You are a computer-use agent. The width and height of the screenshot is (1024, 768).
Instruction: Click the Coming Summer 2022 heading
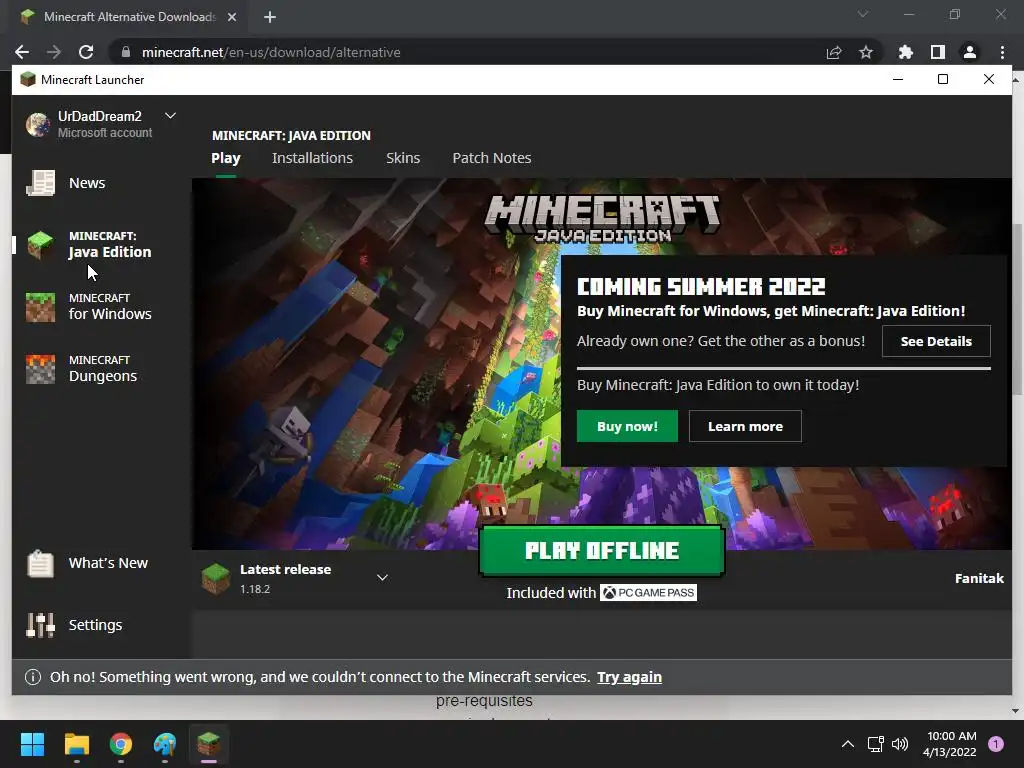coord(701,287)
